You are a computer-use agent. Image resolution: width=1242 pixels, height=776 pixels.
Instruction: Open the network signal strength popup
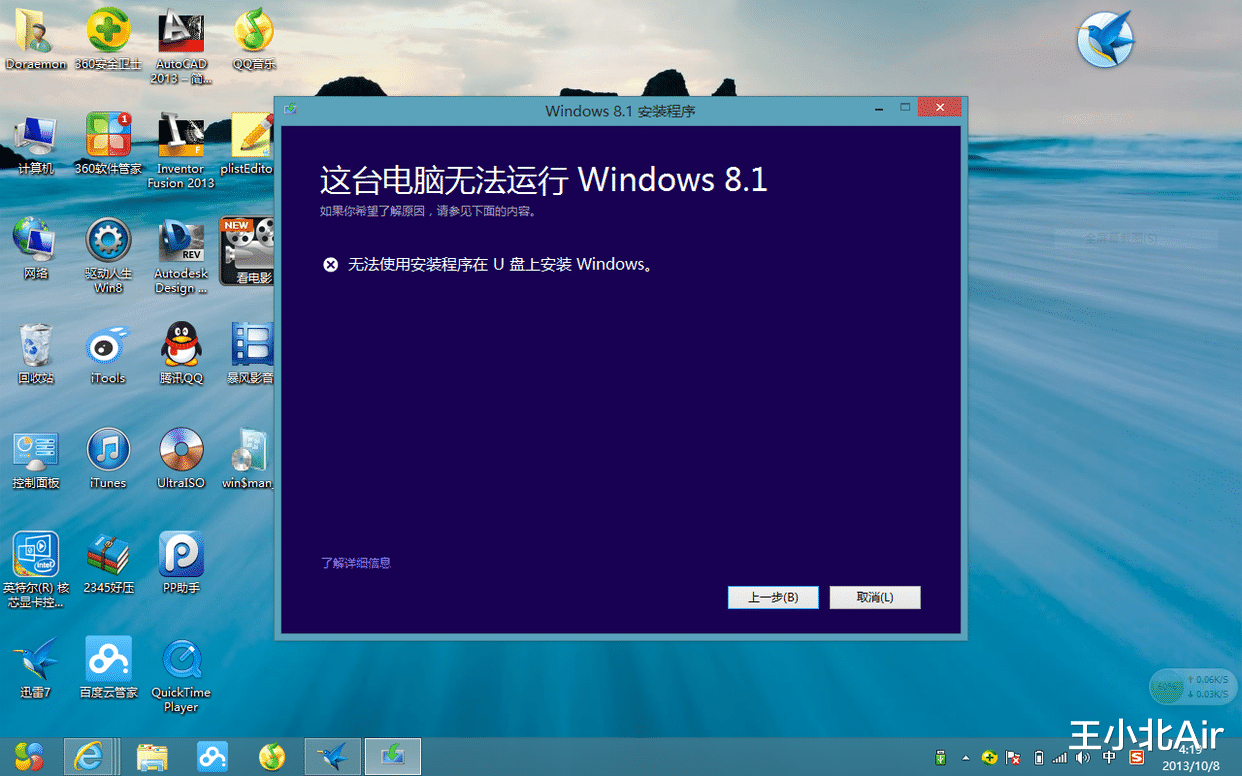click(x=1058, y=758)
